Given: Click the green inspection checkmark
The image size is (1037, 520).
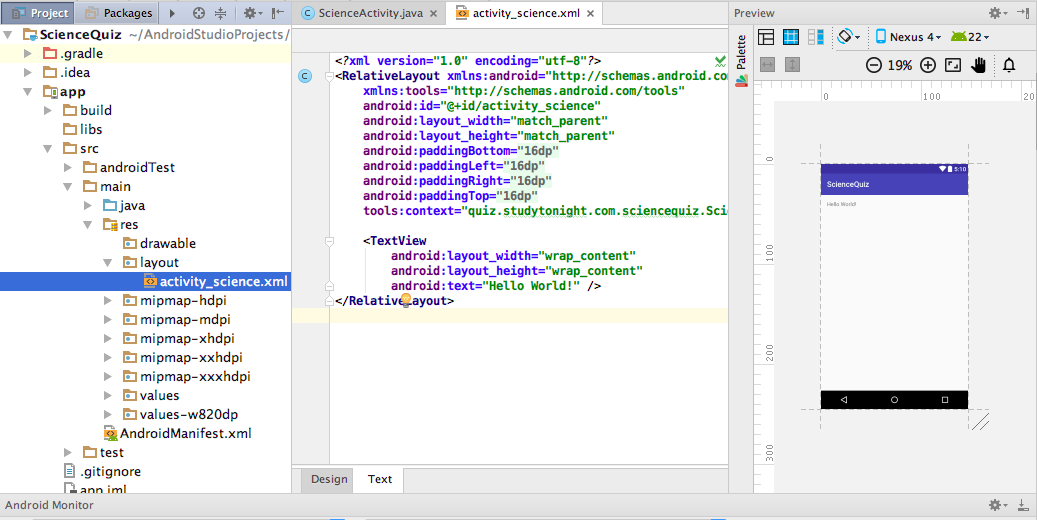Looking at the screenshot, I should (720, 62).
